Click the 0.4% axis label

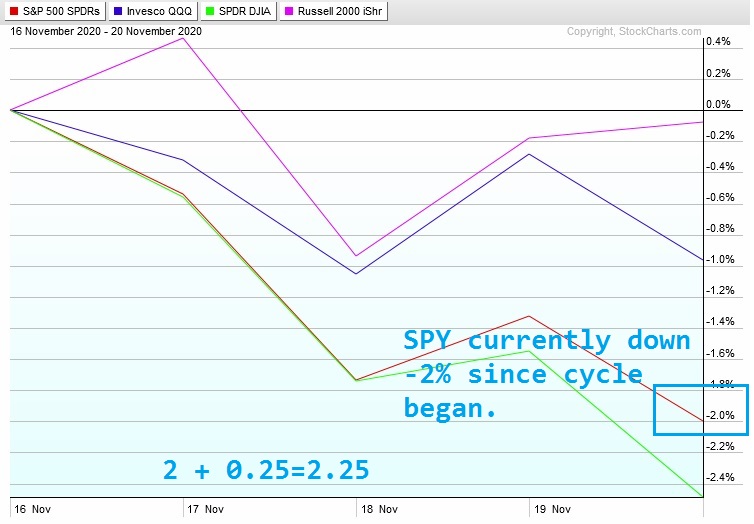[718, 42]
